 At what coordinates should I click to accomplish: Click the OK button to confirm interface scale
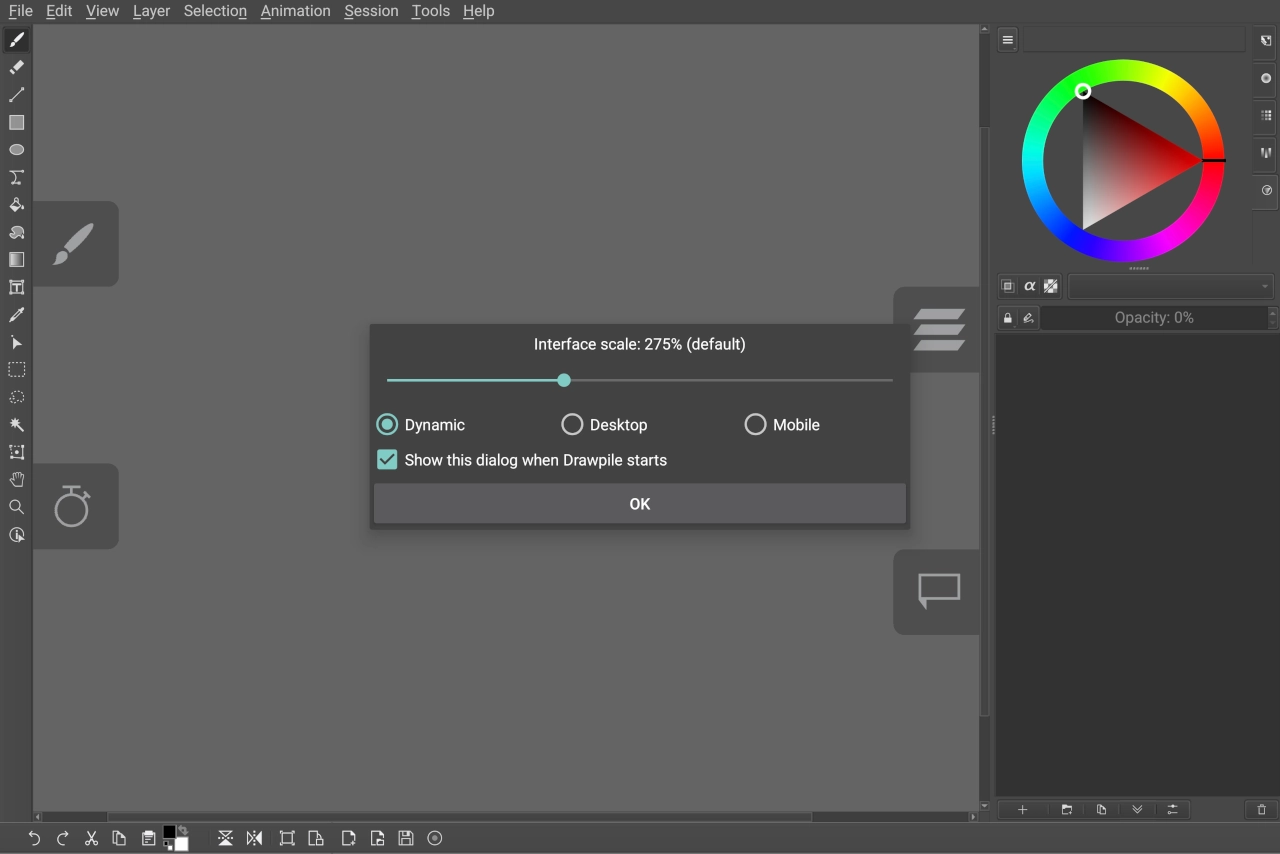639,503
